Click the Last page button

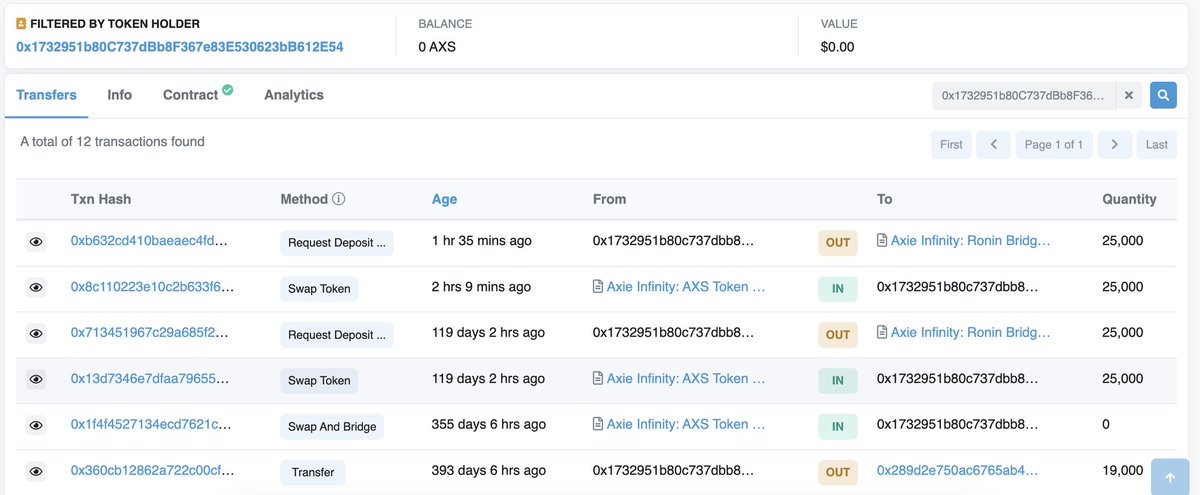coord(1156,145)
